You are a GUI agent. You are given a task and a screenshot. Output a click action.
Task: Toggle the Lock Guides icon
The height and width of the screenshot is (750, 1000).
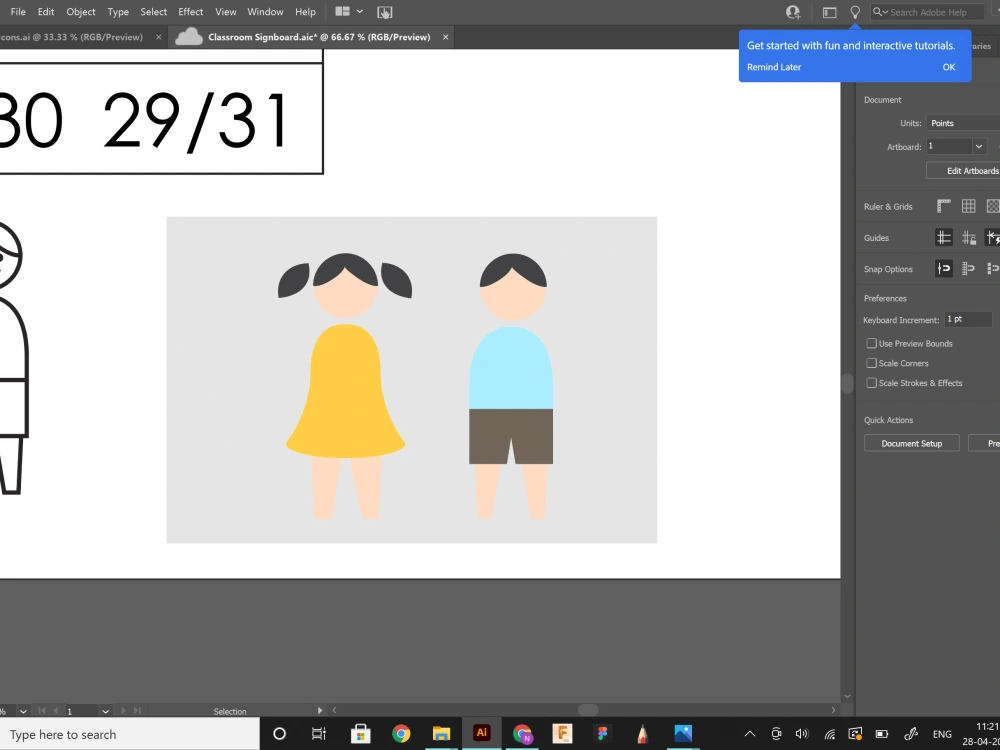pos(968,238)
